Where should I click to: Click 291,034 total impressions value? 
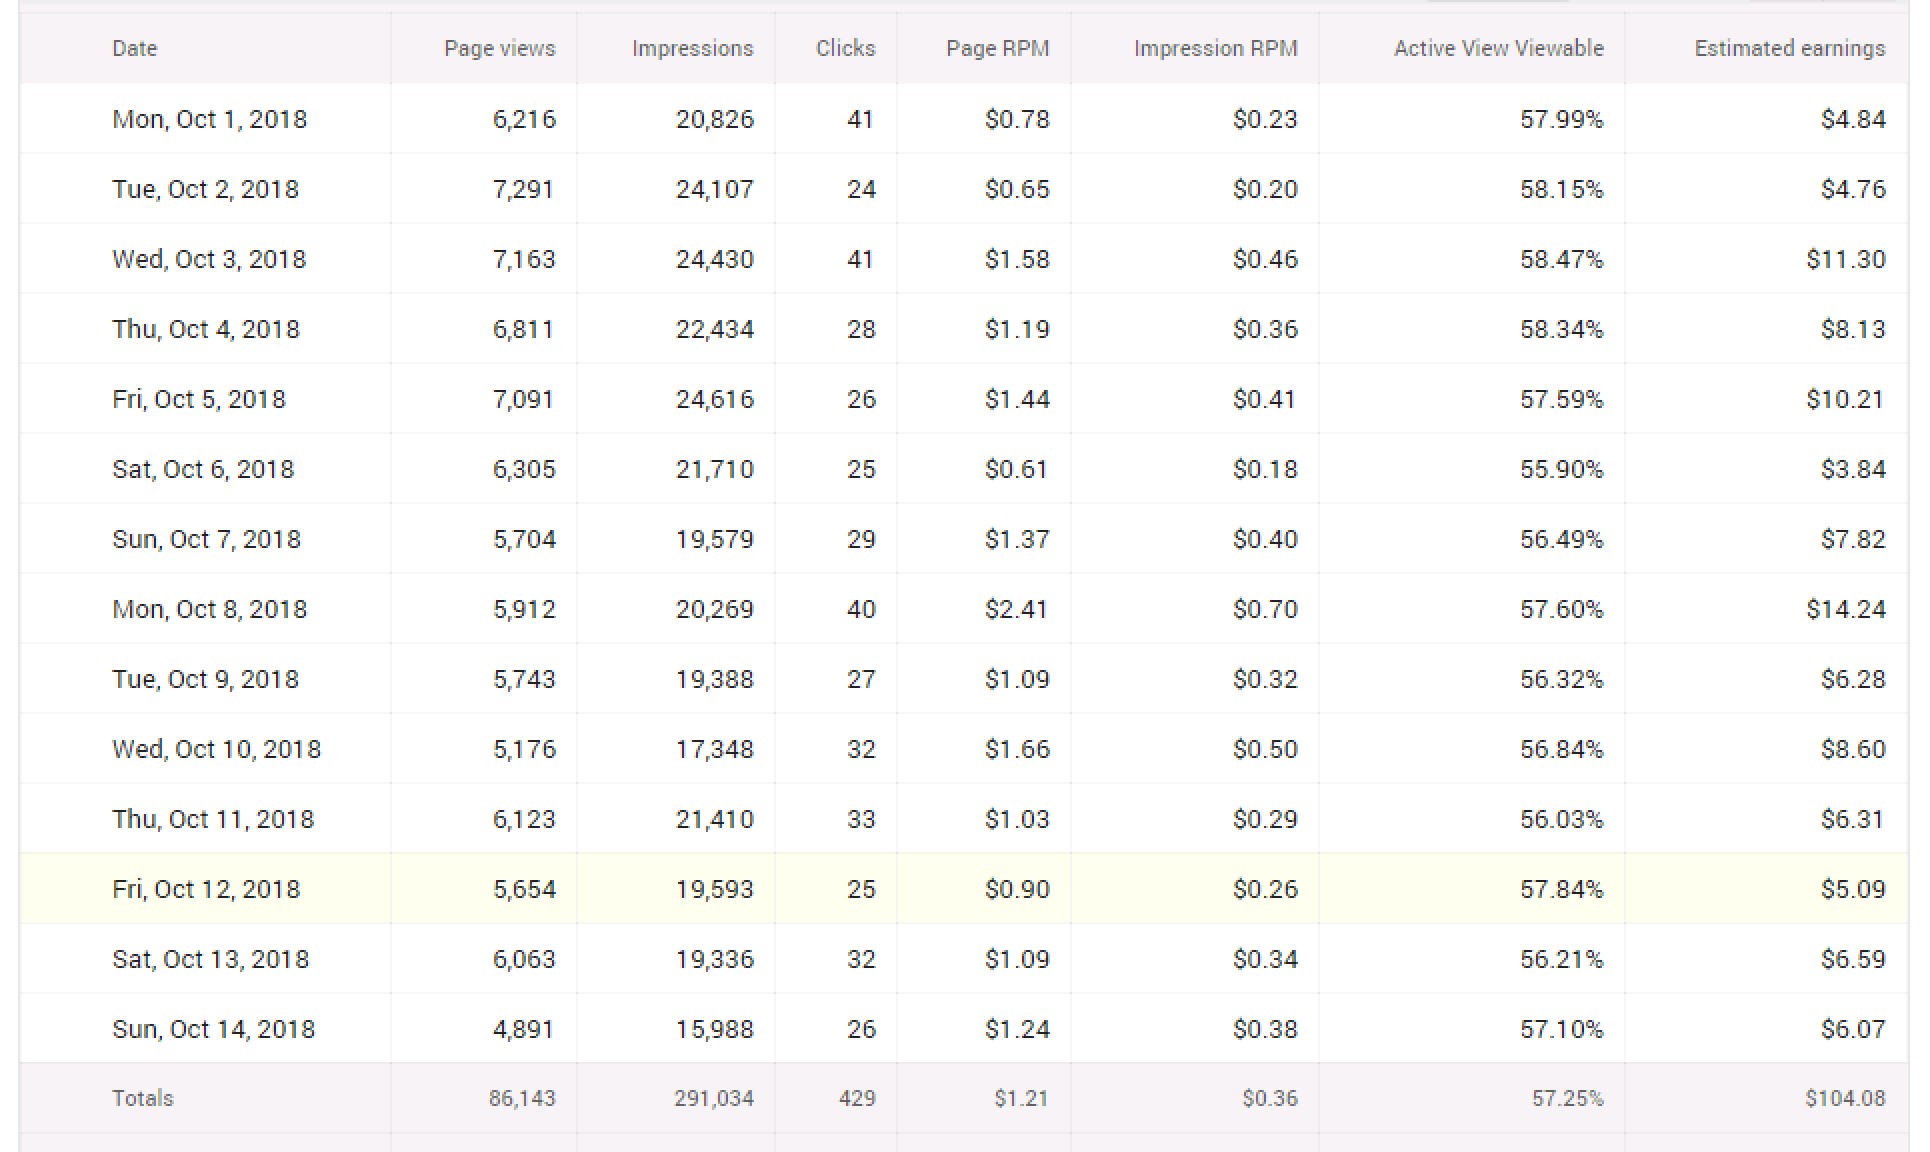tap(713, 1098)
